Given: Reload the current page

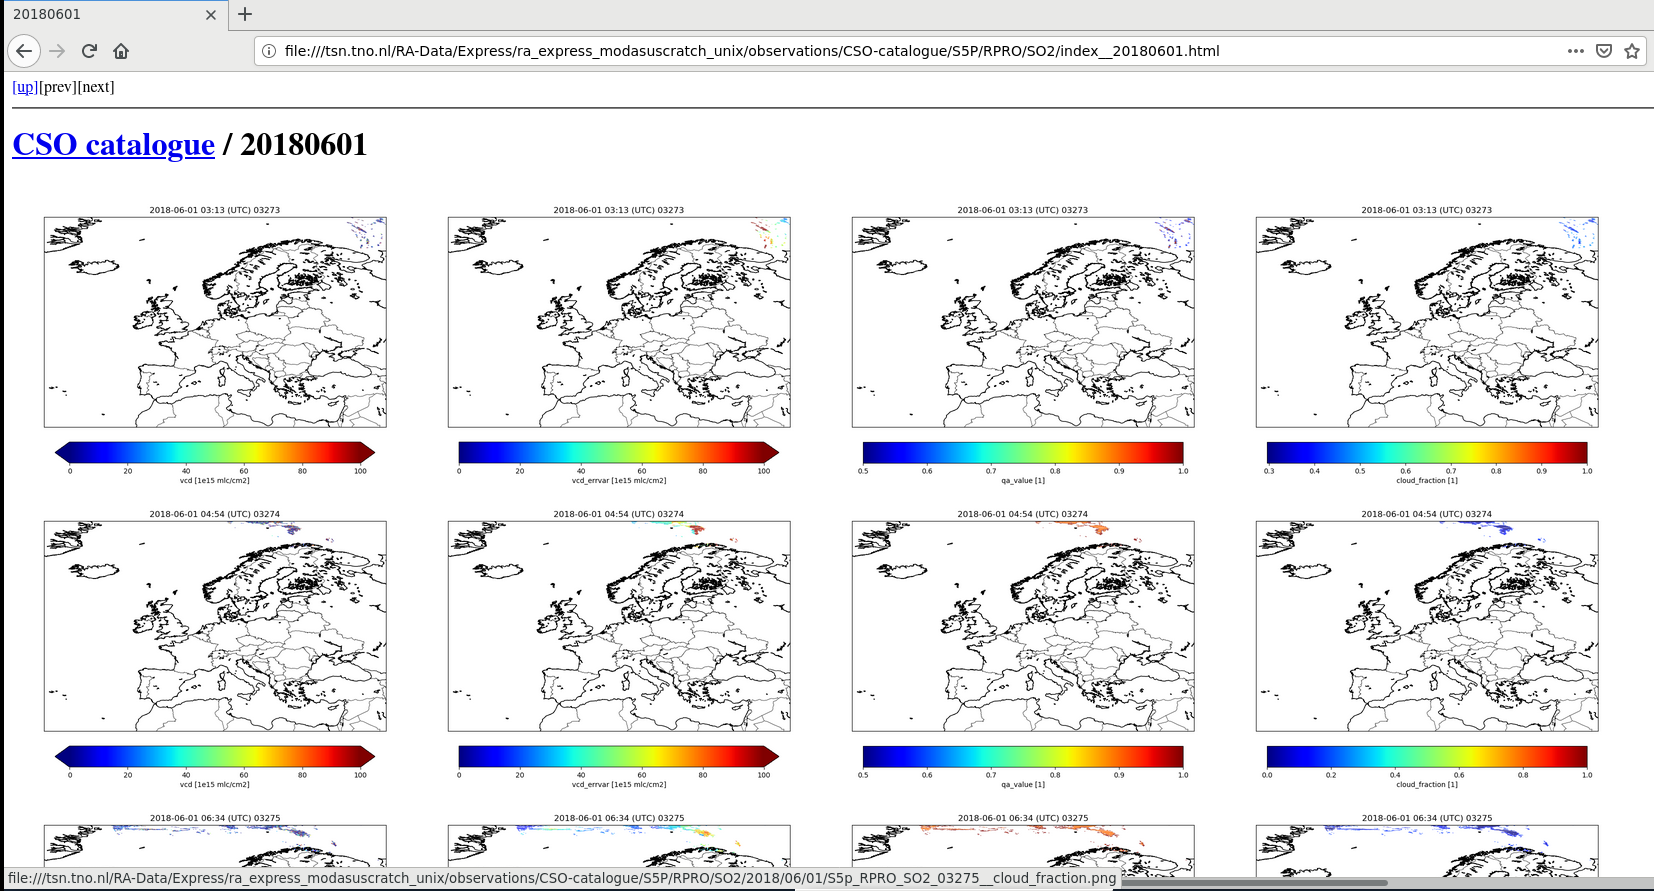Looking at the screenshot, I should click(x=89, y=51).
